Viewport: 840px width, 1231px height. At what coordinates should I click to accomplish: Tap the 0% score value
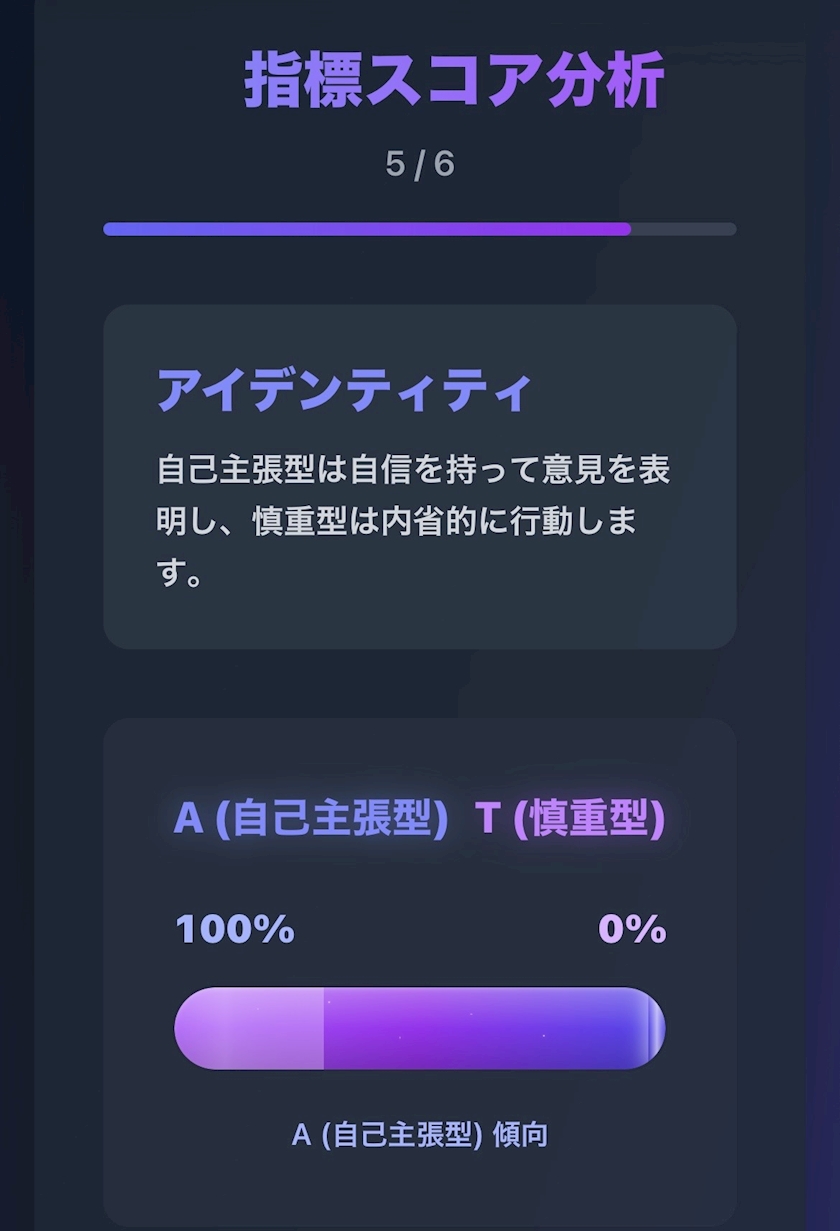coord(632,929)
